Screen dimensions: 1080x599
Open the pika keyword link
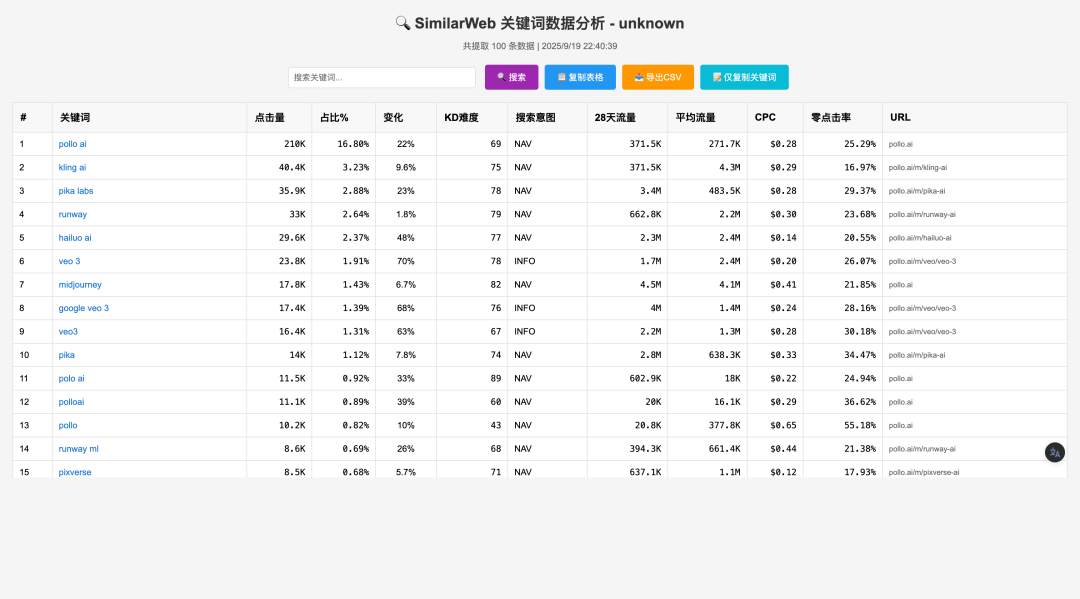click(67, 355)
